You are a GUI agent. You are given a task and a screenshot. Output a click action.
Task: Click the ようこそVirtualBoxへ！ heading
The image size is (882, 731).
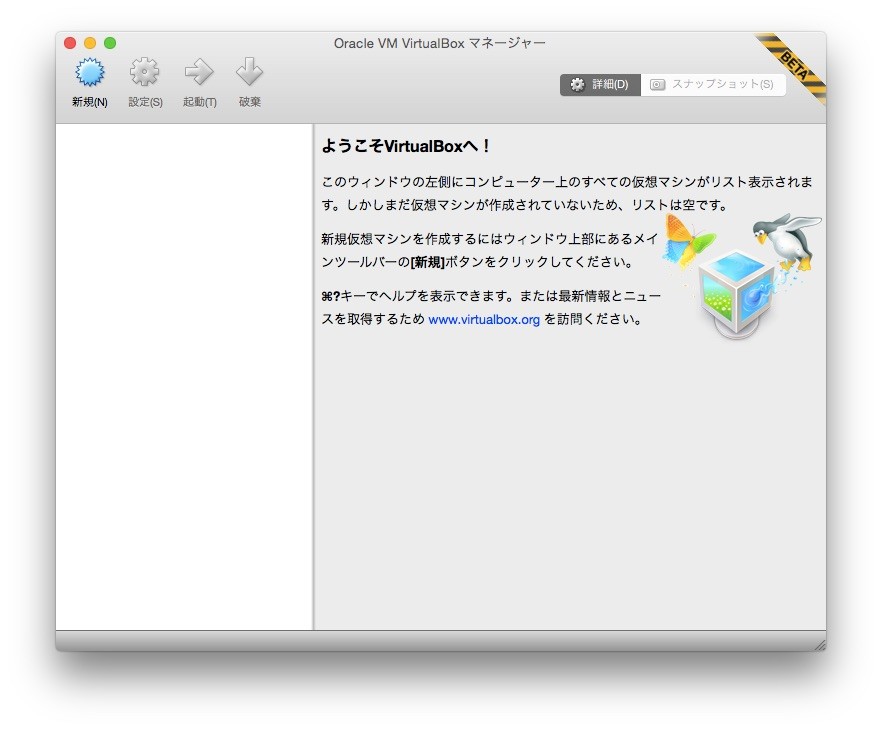click(x=406, y=146)
